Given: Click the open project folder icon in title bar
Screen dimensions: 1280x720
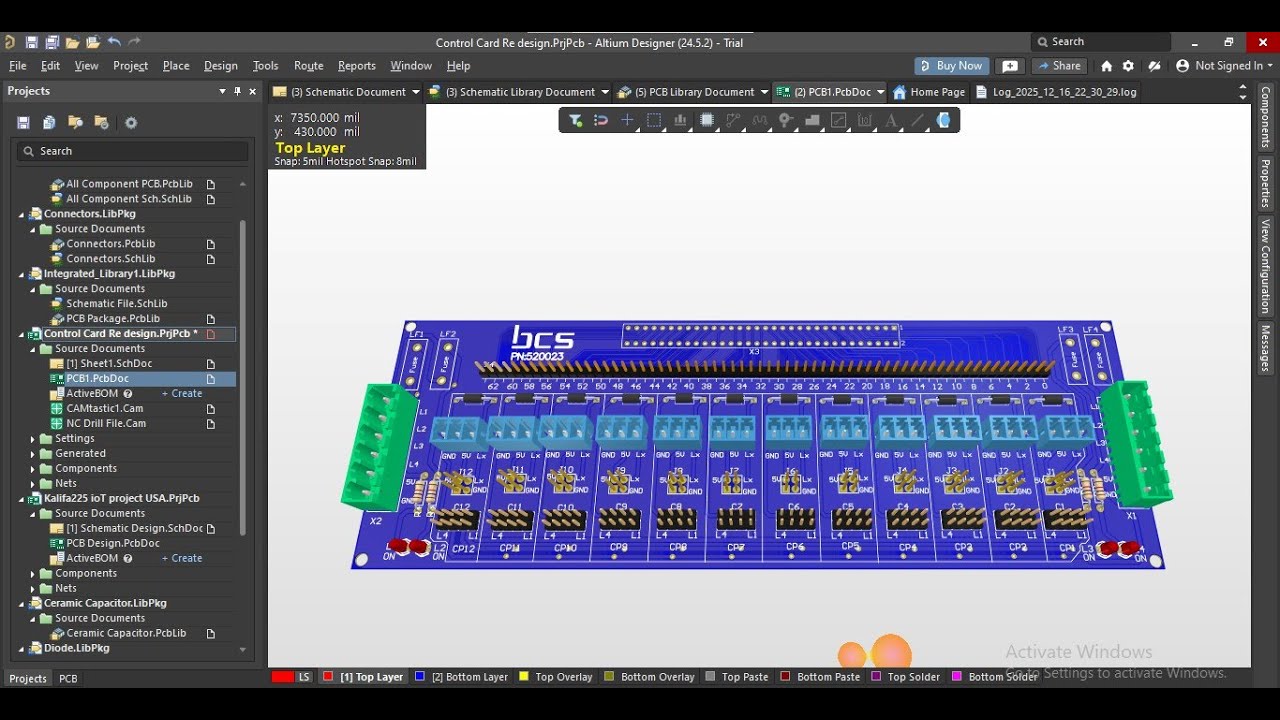Looking at the screenshot, I should 93,42.
